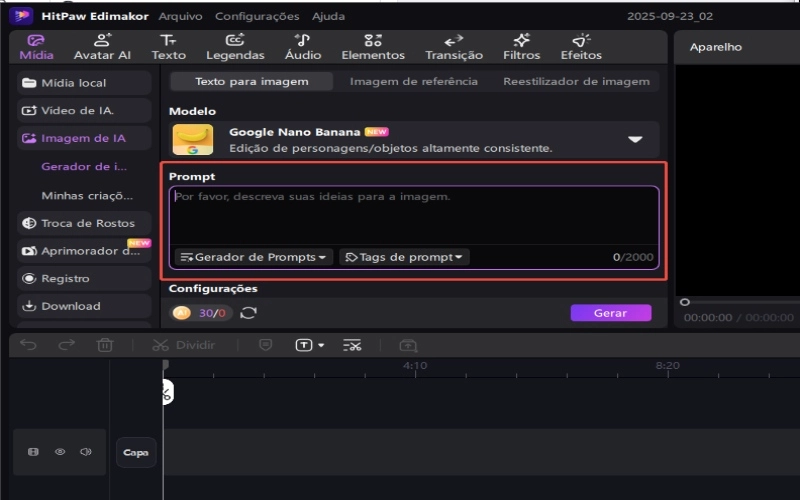
Task: Click the project name 2025-09-23_02
Action: [x=670, y=16]
